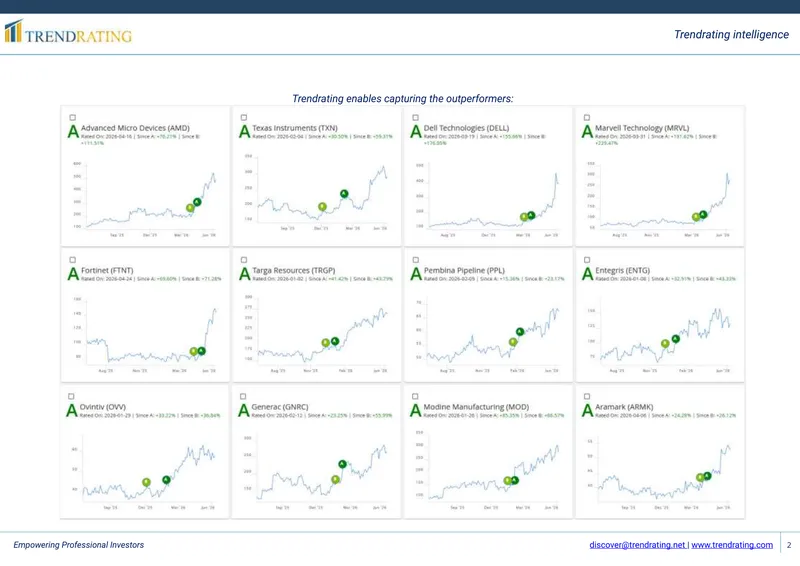The image size is (800, 566).
Task: Click light green B marker on Fortinet chart
Action: (193, 351)
